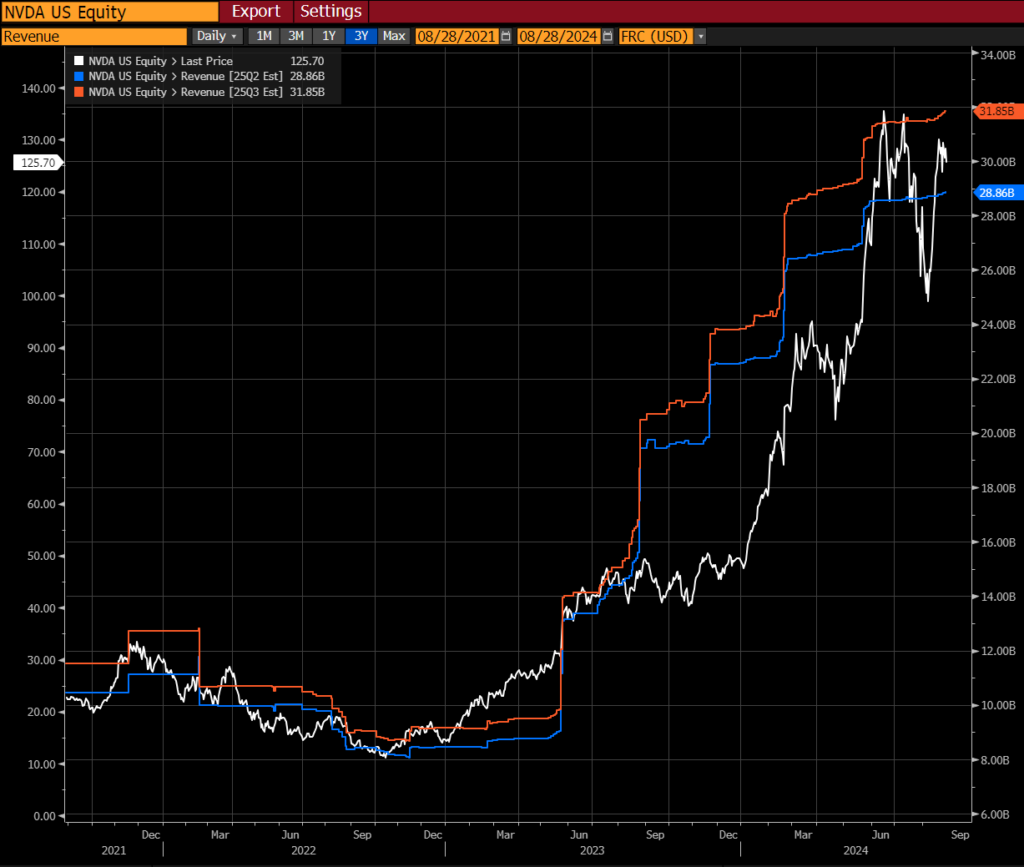Click the 6.00B label on the right axis

coord(995,814)
